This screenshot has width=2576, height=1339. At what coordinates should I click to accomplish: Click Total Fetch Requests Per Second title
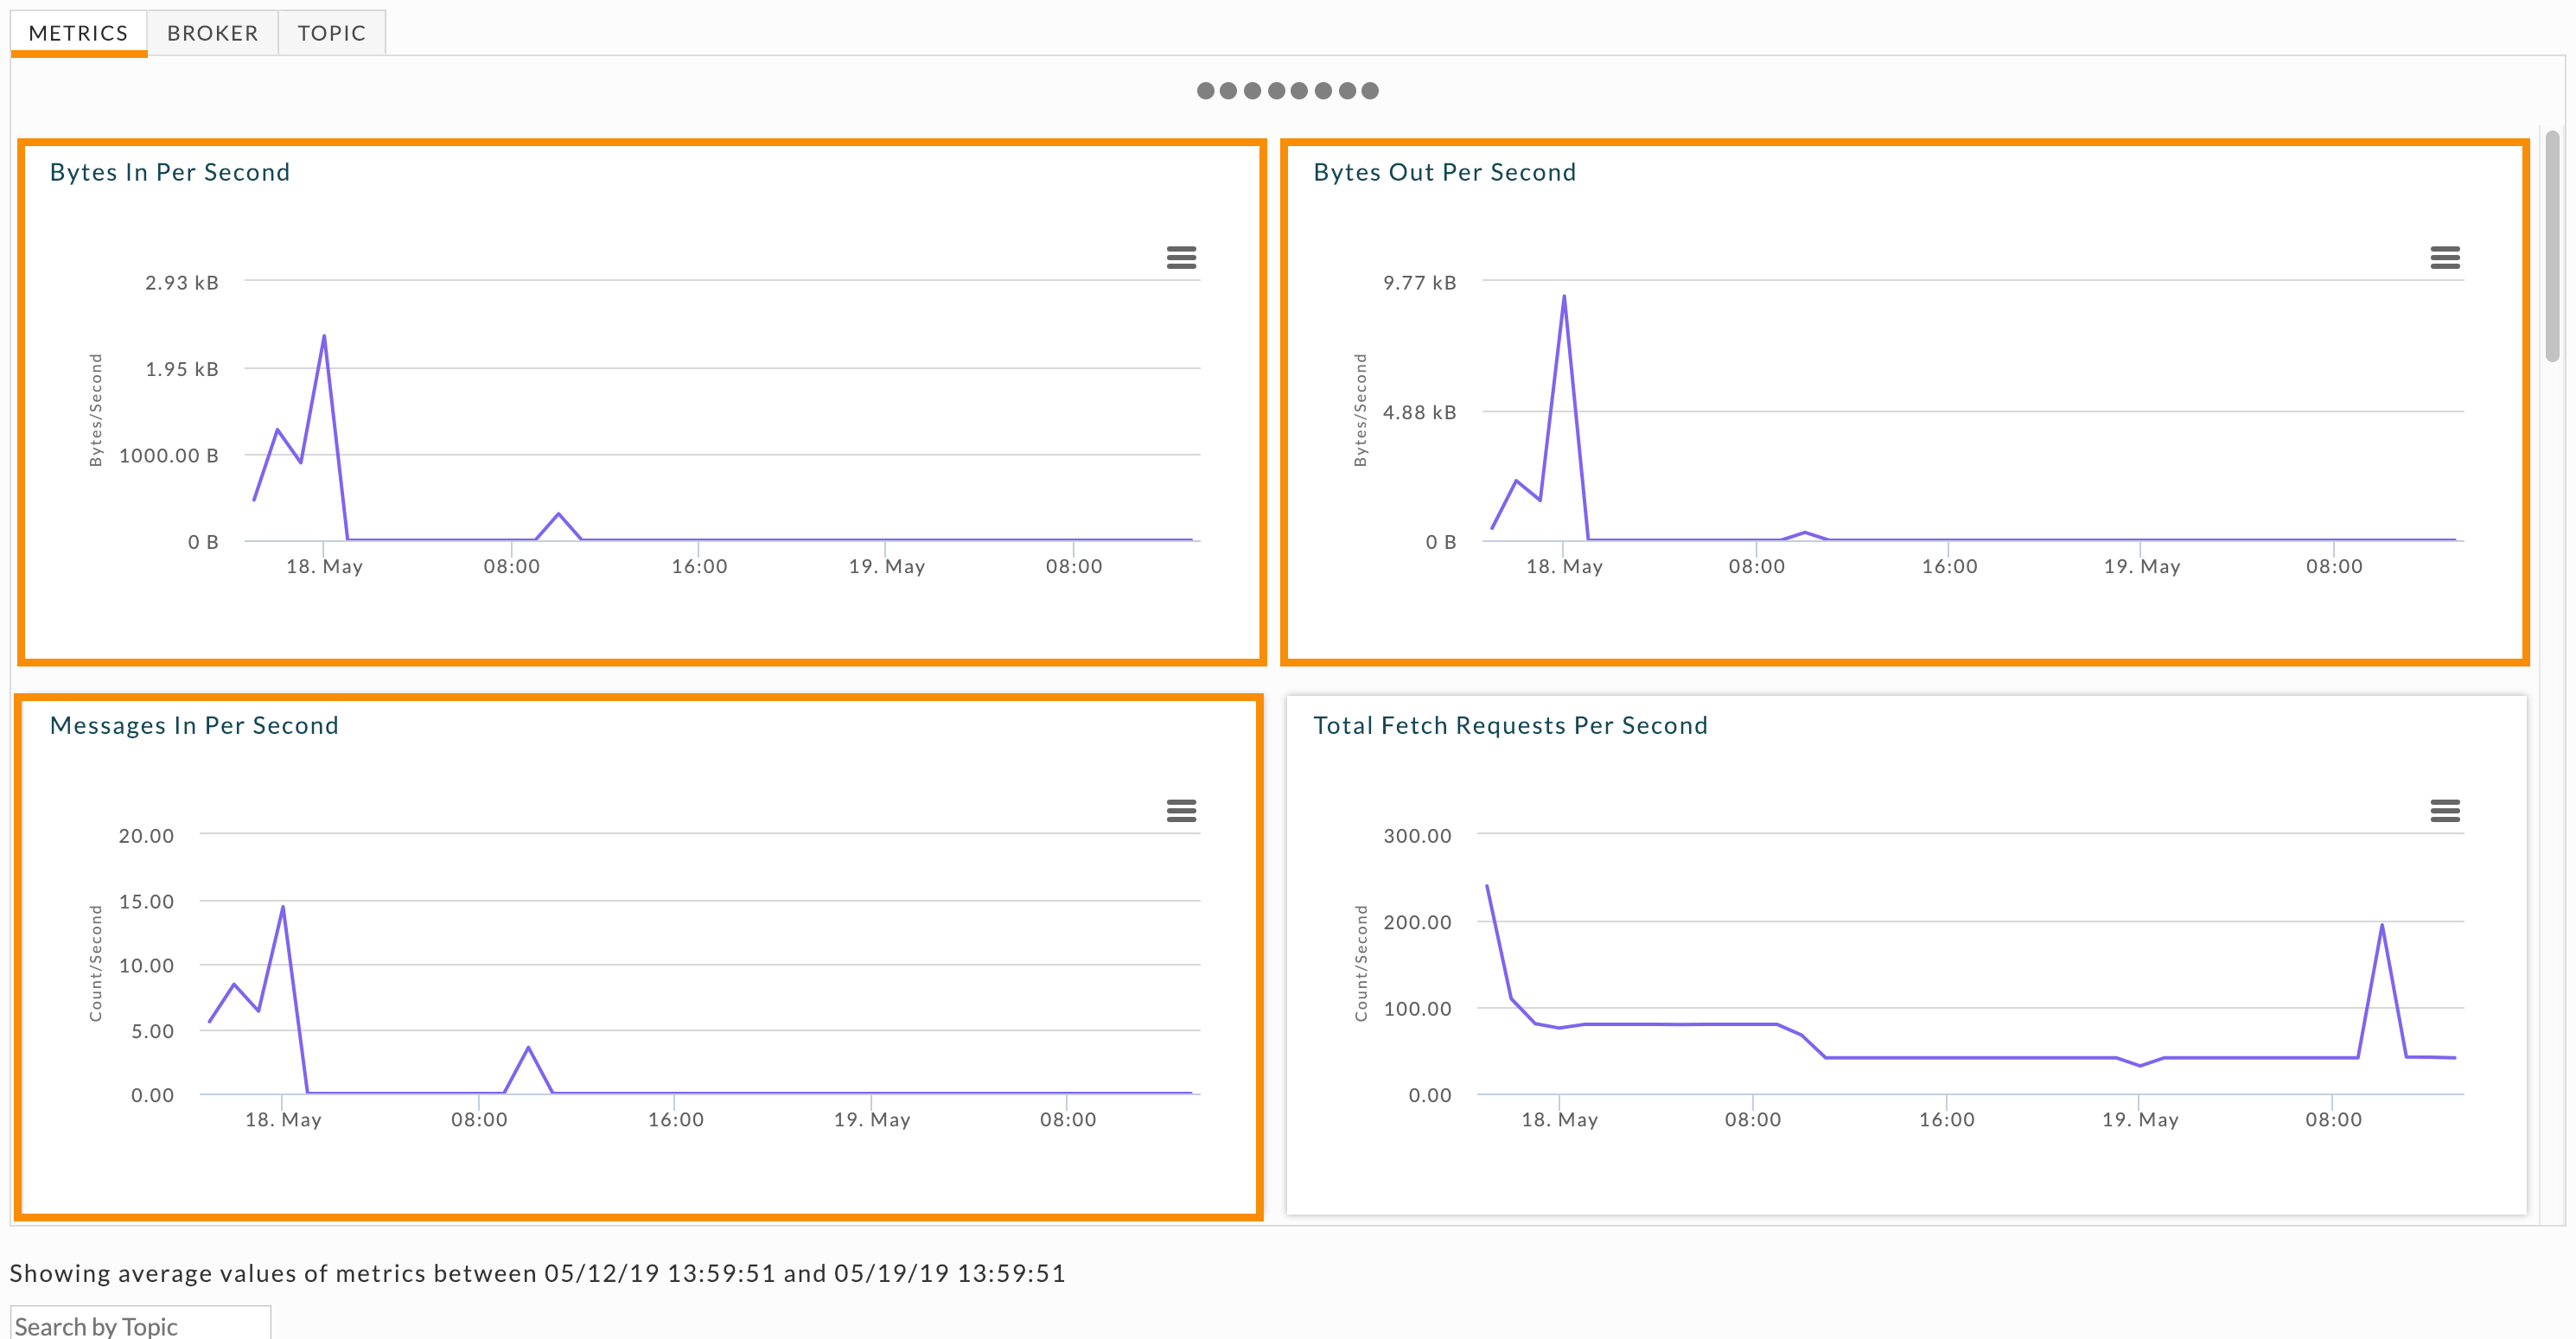click(x=1510, y=725)
